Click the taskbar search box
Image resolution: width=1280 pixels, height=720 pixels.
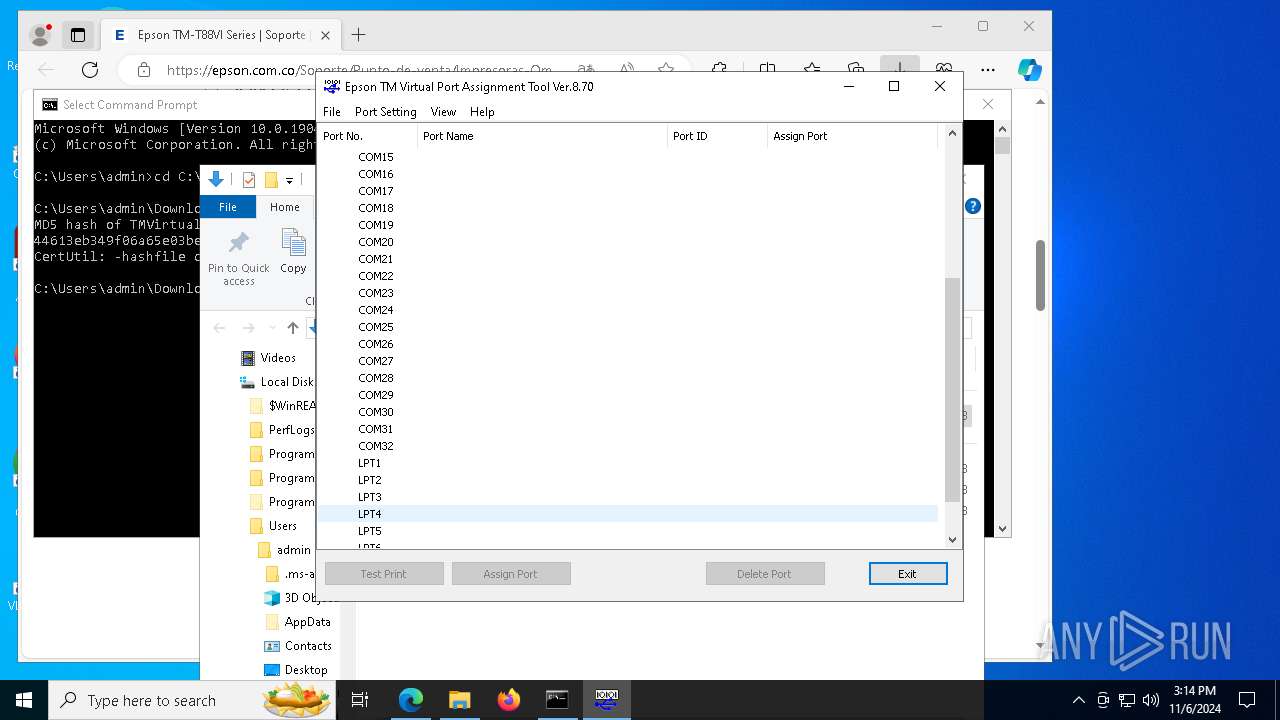pos(192,700)
